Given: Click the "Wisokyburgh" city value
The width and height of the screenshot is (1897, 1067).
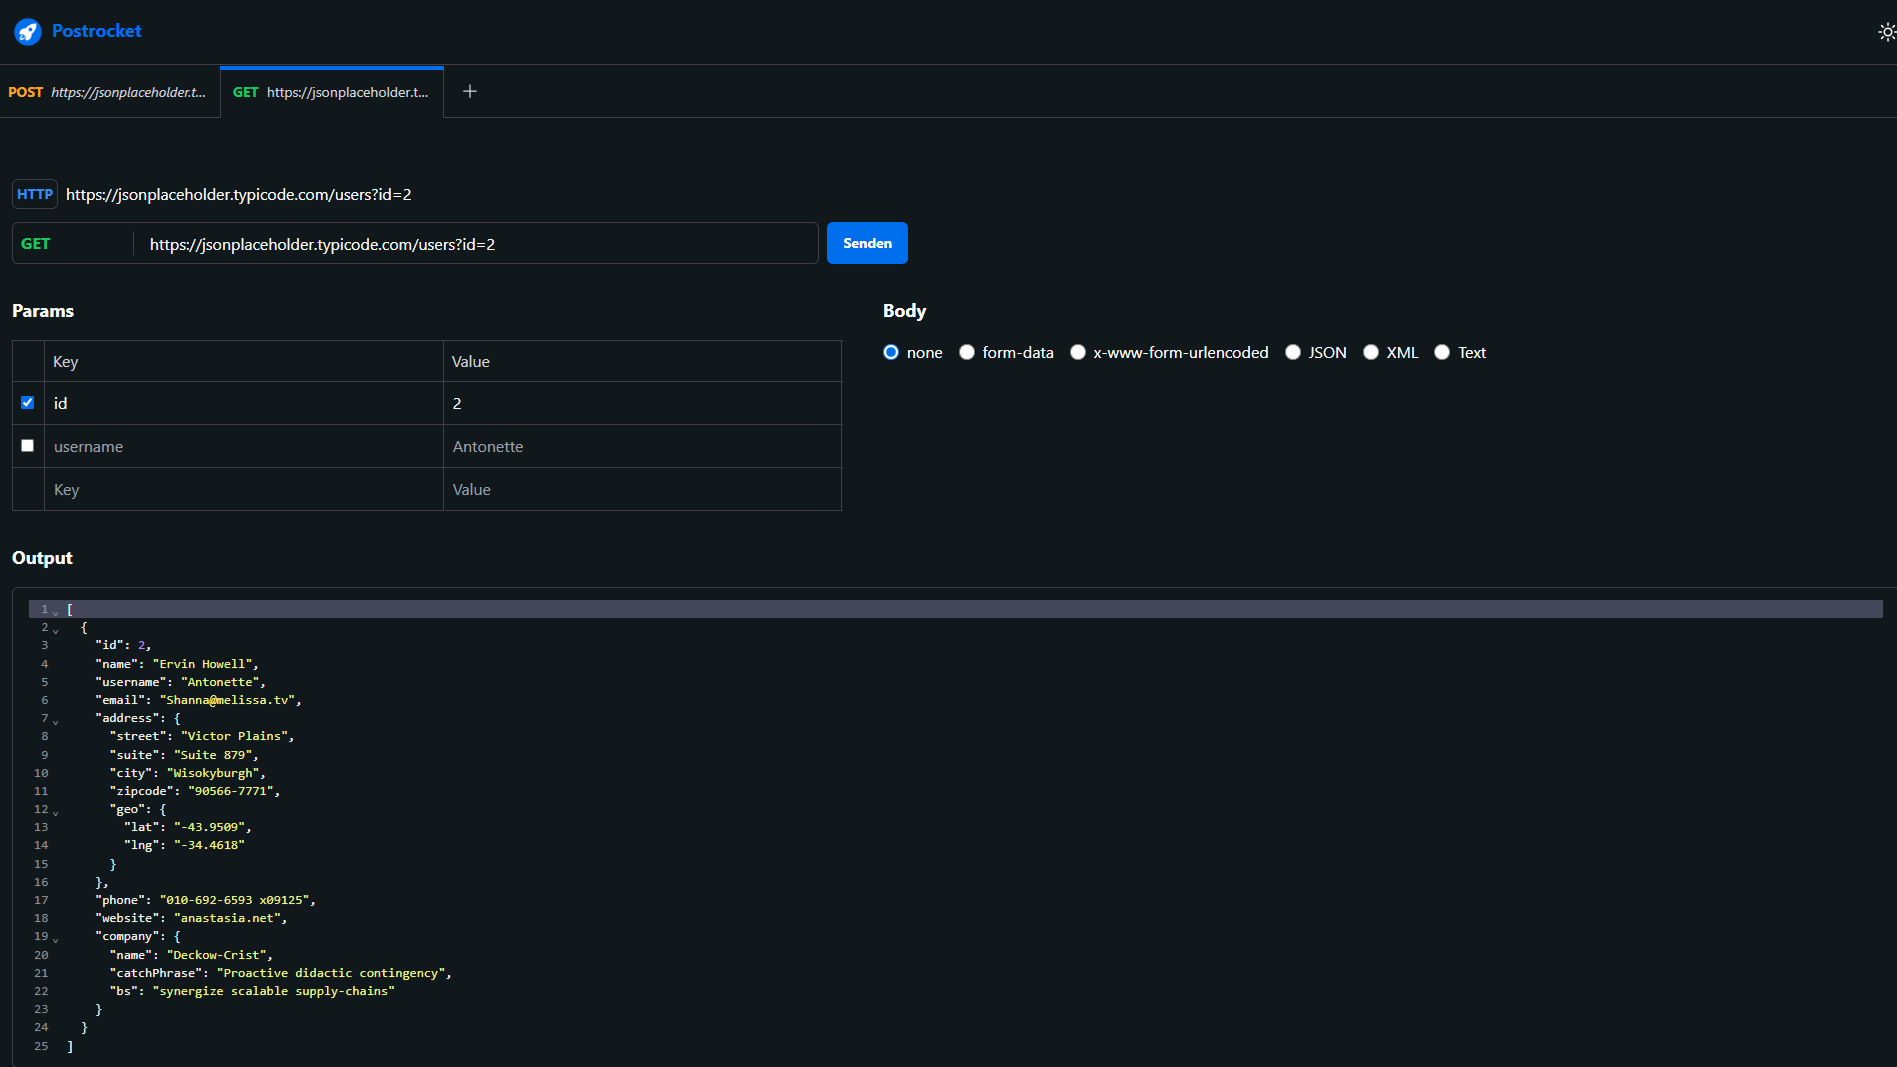Looking at the screenshot, I should point(213,773).
